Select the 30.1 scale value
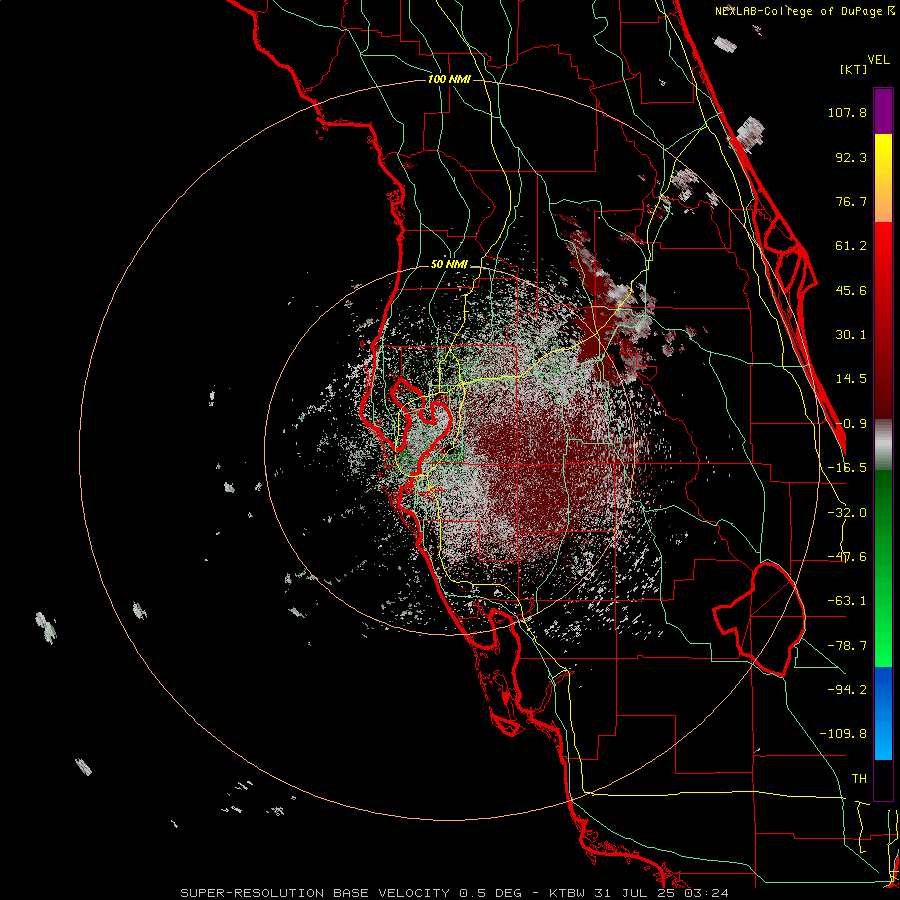 pos(851,335)
